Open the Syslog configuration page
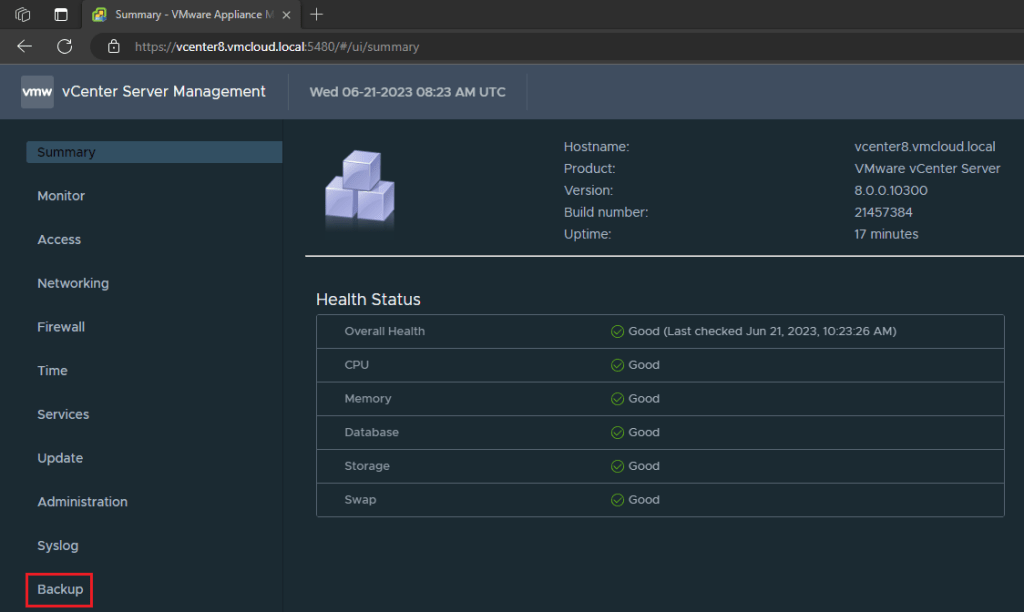The width and height of the screenshot is (1024, 612). point(58,546)
